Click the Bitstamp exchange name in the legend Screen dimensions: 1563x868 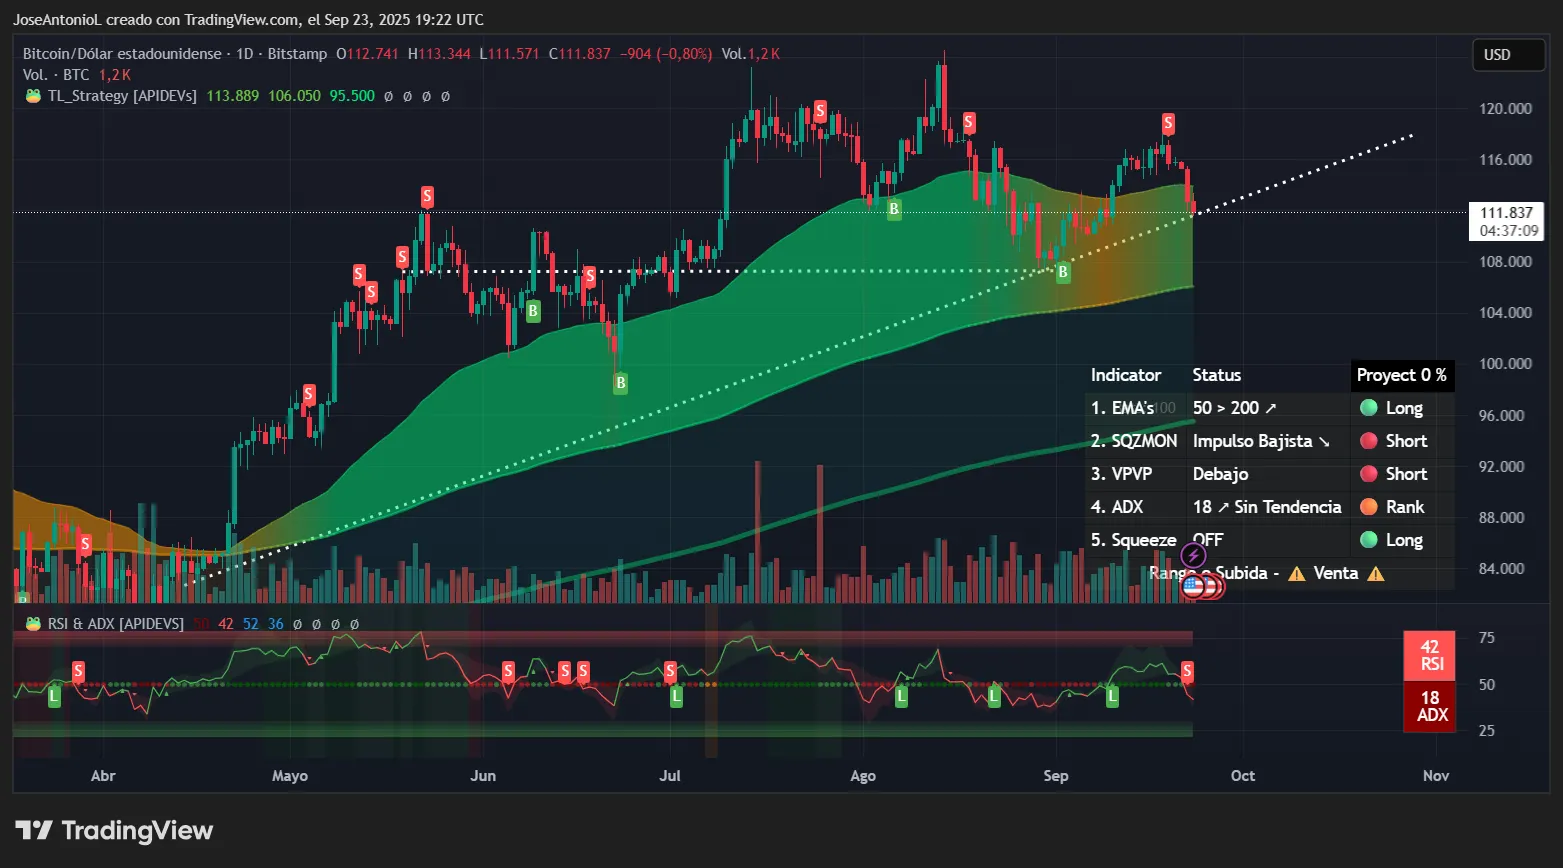(x=296, y=53)
